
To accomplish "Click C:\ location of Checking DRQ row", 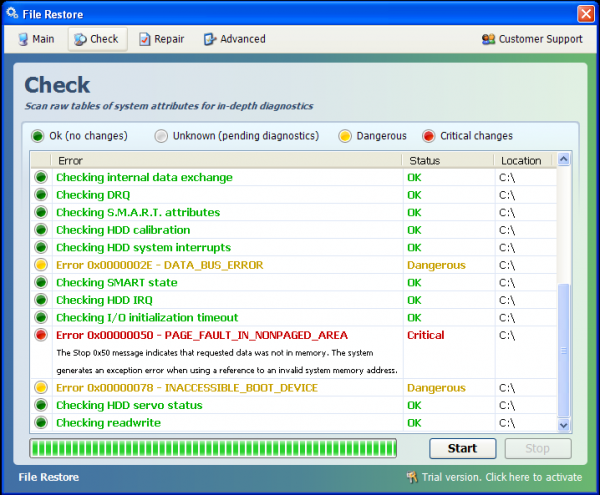I will [507, 195].
